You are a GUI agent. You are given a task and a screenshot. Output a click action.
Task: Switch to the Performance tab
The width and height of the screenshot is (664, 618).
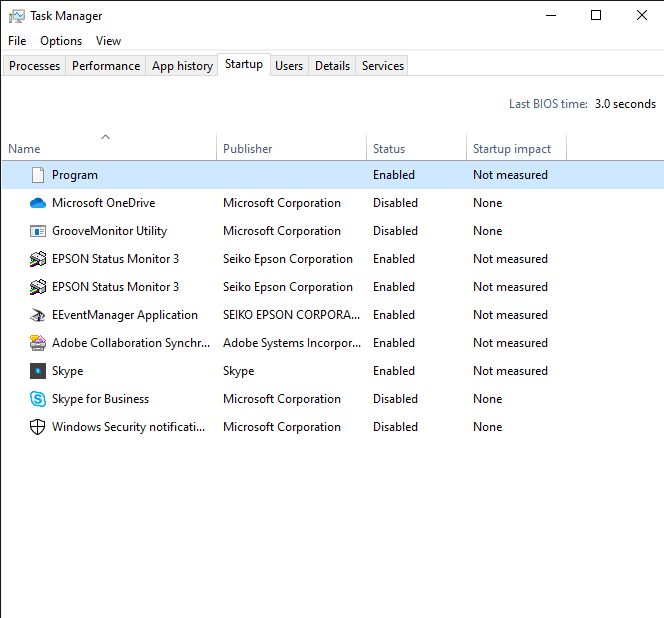point(106,66)
